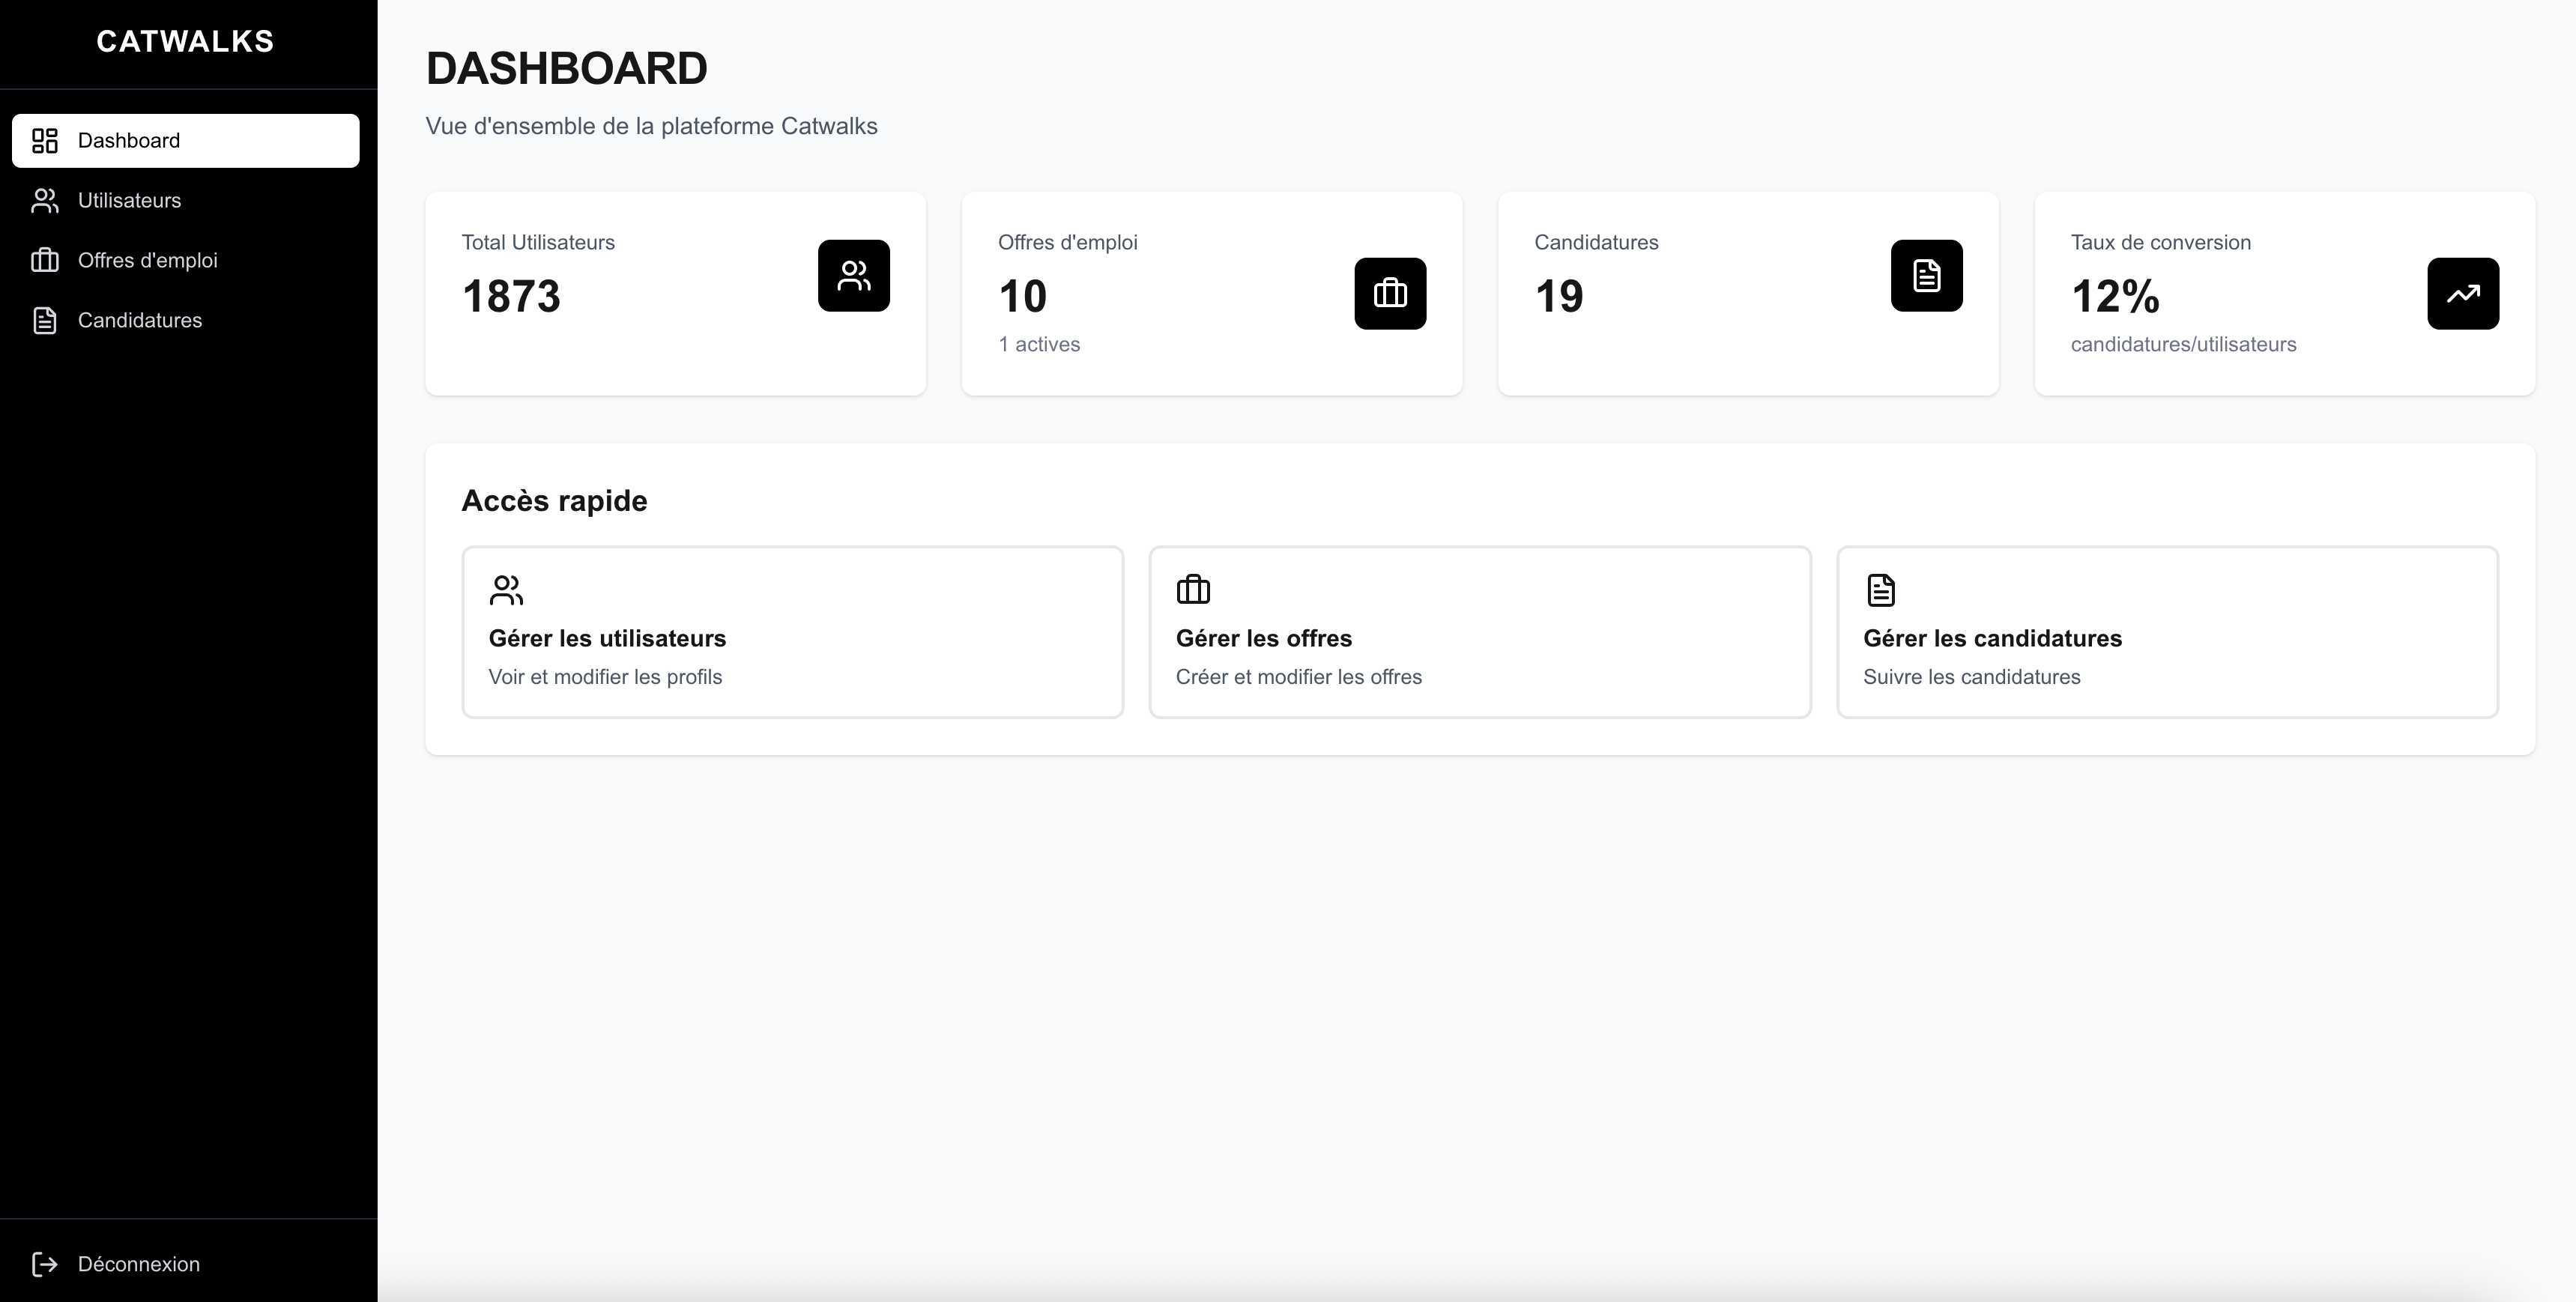Click the black briefcase icon on Offres d'emploi card

click(x=1390, y=294)
